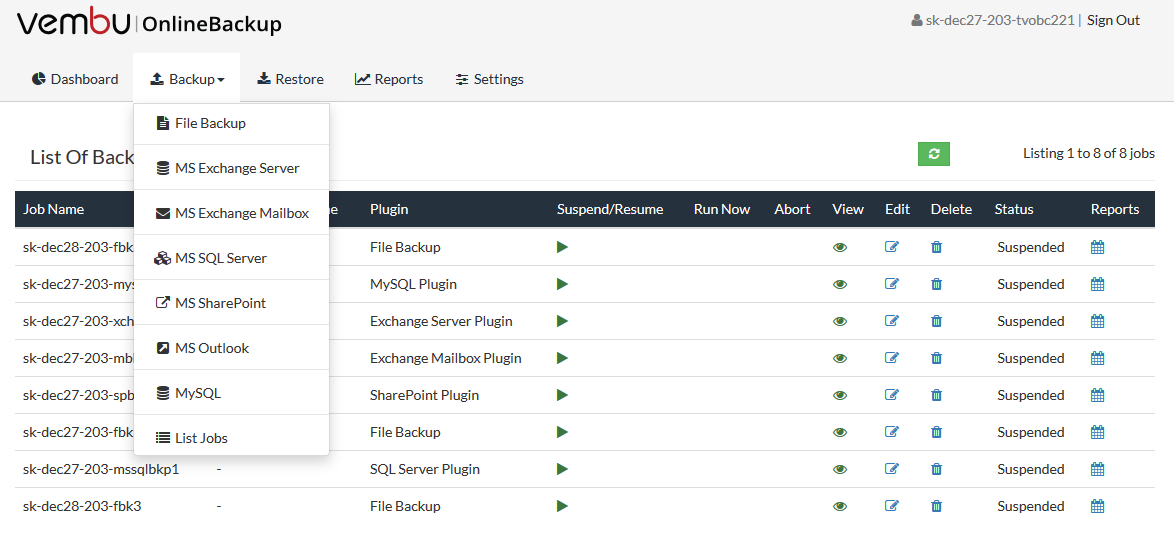Open reports calendar for Exchange Mailbox Plugin

point(1098,358)
